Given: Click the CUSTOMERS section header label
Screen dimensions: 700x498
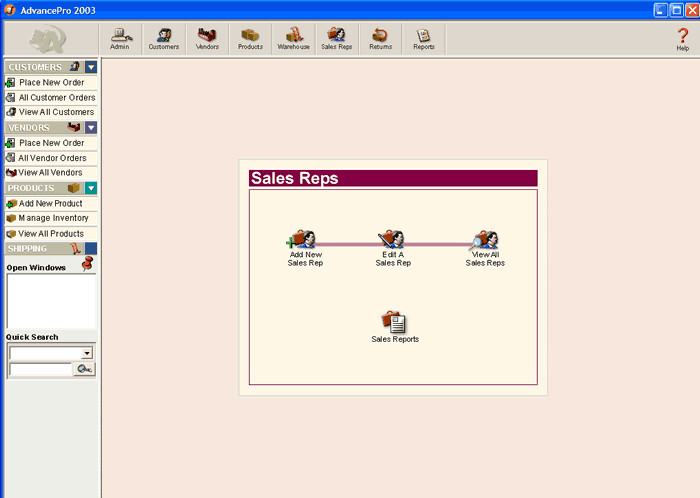Looking at the screenshot, I should click(35, 67).
